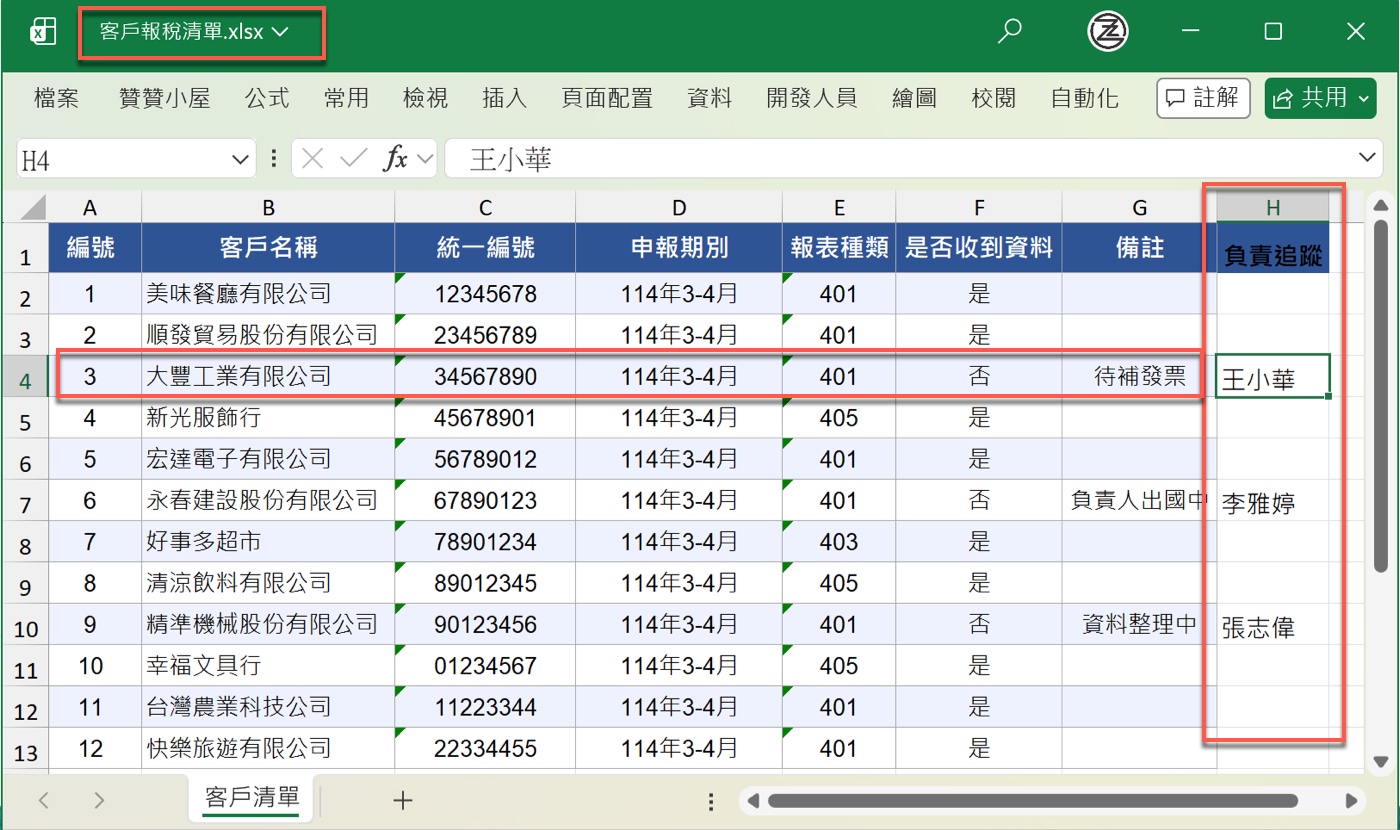Open the 共用 share dropdown
1400x830 pixels.
[x=1321, y=98]
